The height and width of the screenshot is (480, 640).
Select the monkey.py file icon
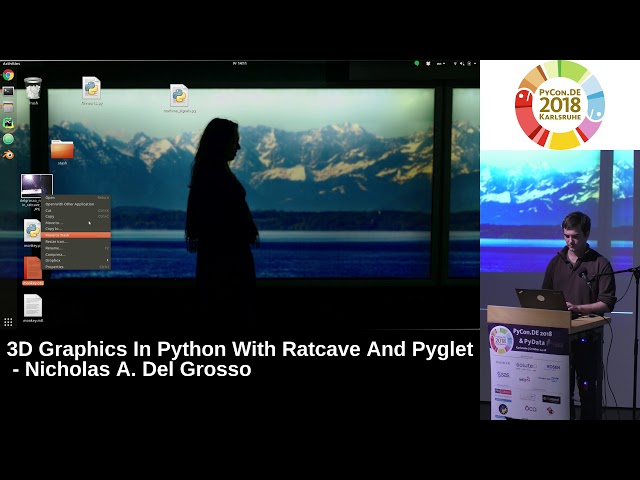point(32,230)
